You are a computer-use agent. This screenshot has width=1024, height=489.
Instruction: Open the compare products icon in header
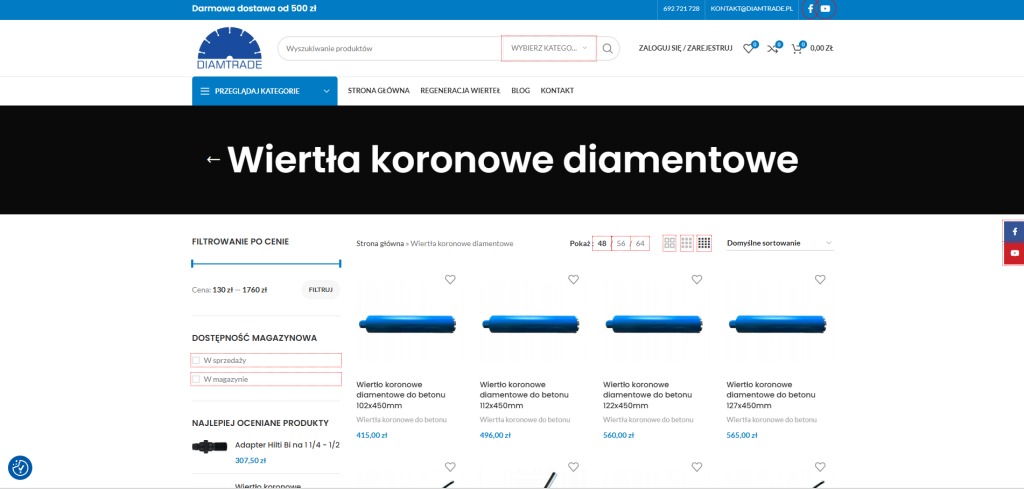[x=772, y=48]
